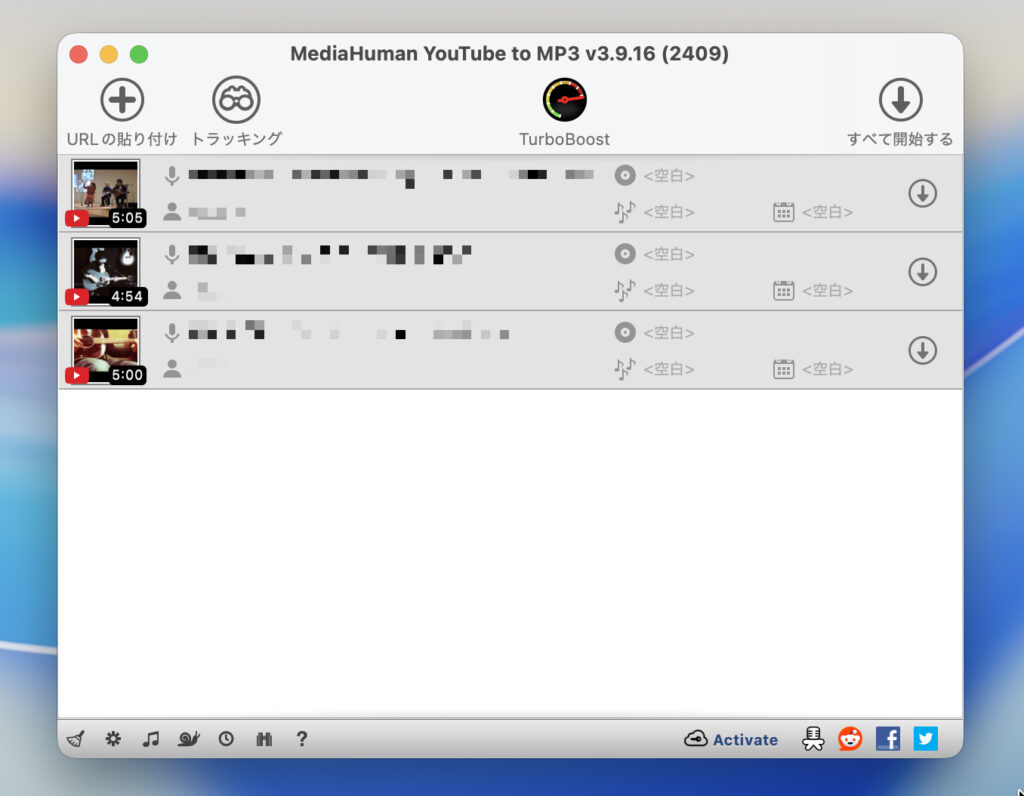Image resolution: width=1024 pixels, height=796 pixels.
Task: Edit album field of first track
Action: point(668,176)
